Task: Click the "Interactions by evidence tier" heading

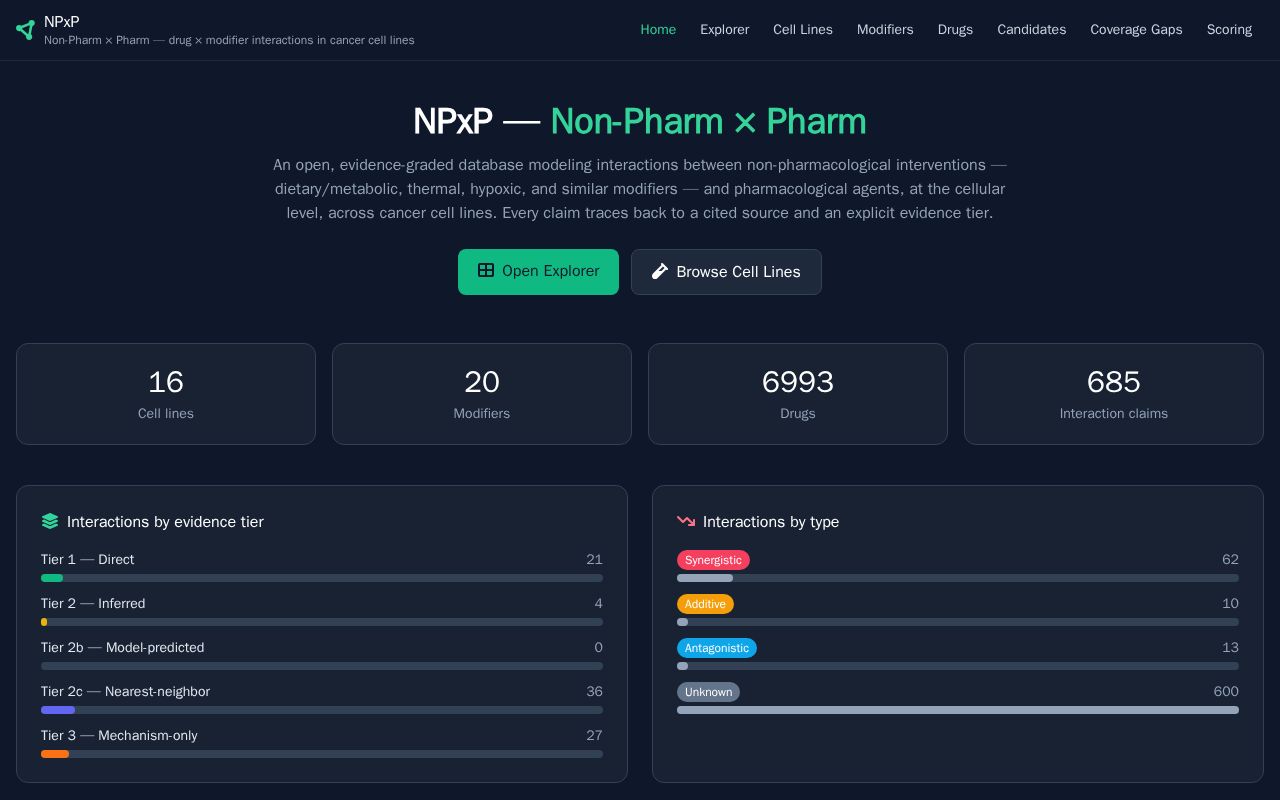Action: pos(165,522)
